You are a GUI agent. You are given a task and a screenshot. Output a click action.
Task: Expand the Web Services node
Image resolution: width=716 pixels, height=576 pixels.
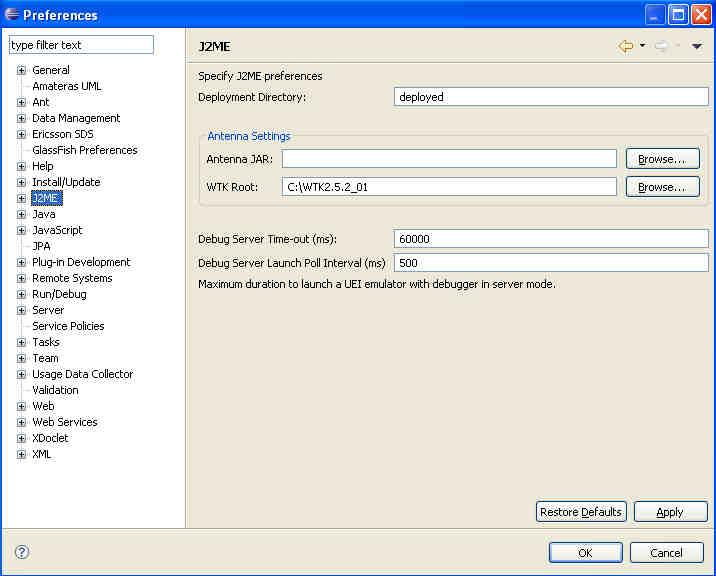(x=21, y=422)
